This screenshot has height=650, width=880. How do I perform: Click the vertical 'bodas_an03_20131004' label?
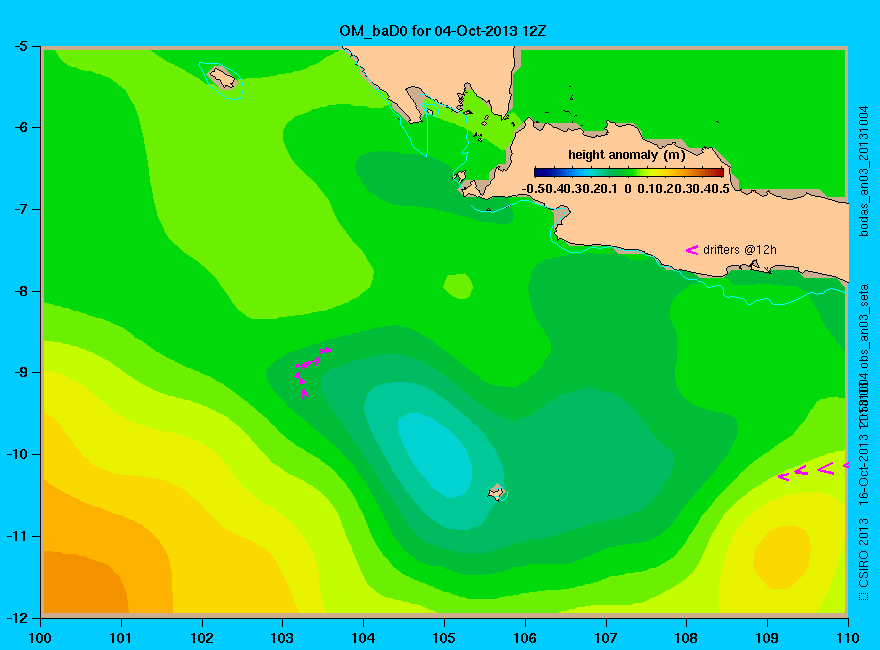point(864,171)
